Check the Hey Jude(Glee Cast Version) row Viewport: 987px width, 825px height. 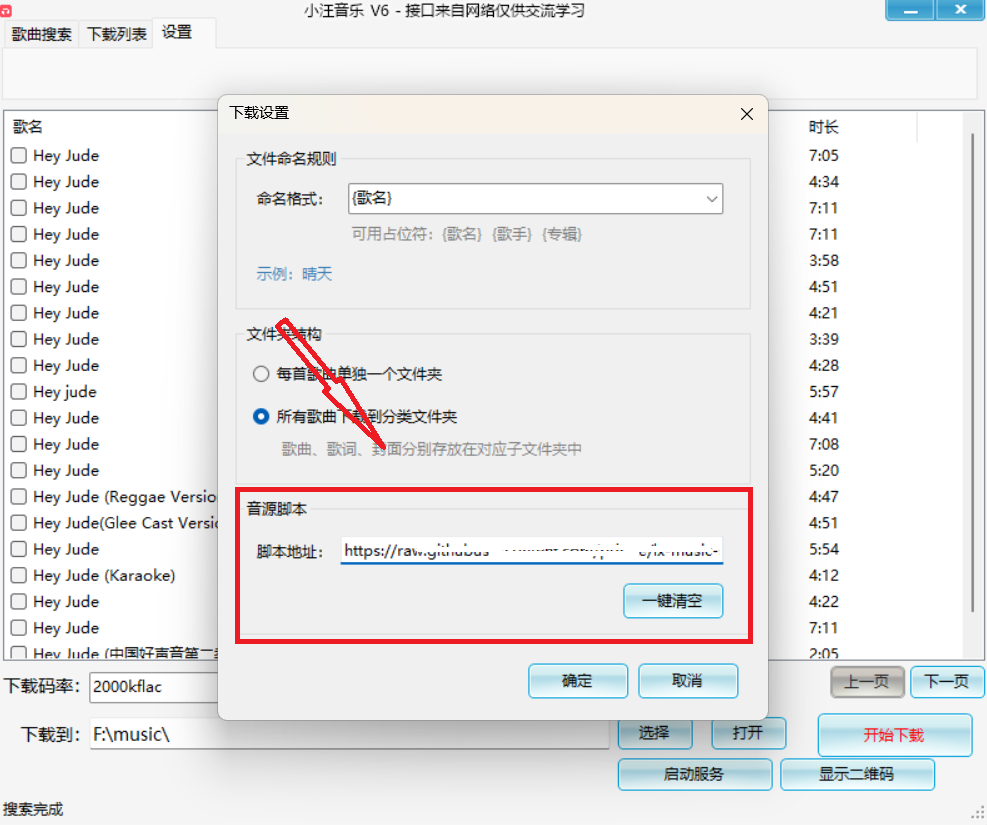[19, 523]
